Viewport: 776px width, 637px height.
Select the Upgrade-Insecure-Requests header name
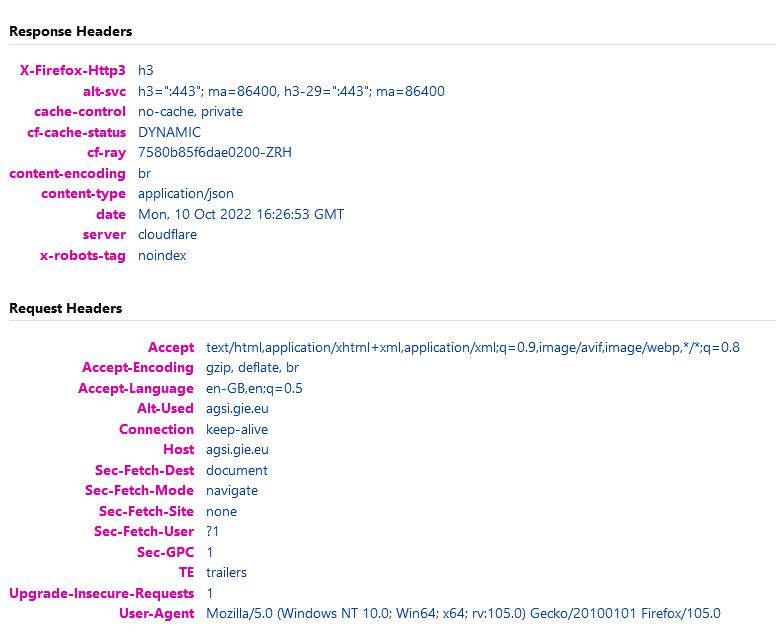pyautogui.click(x=102, y=593)
